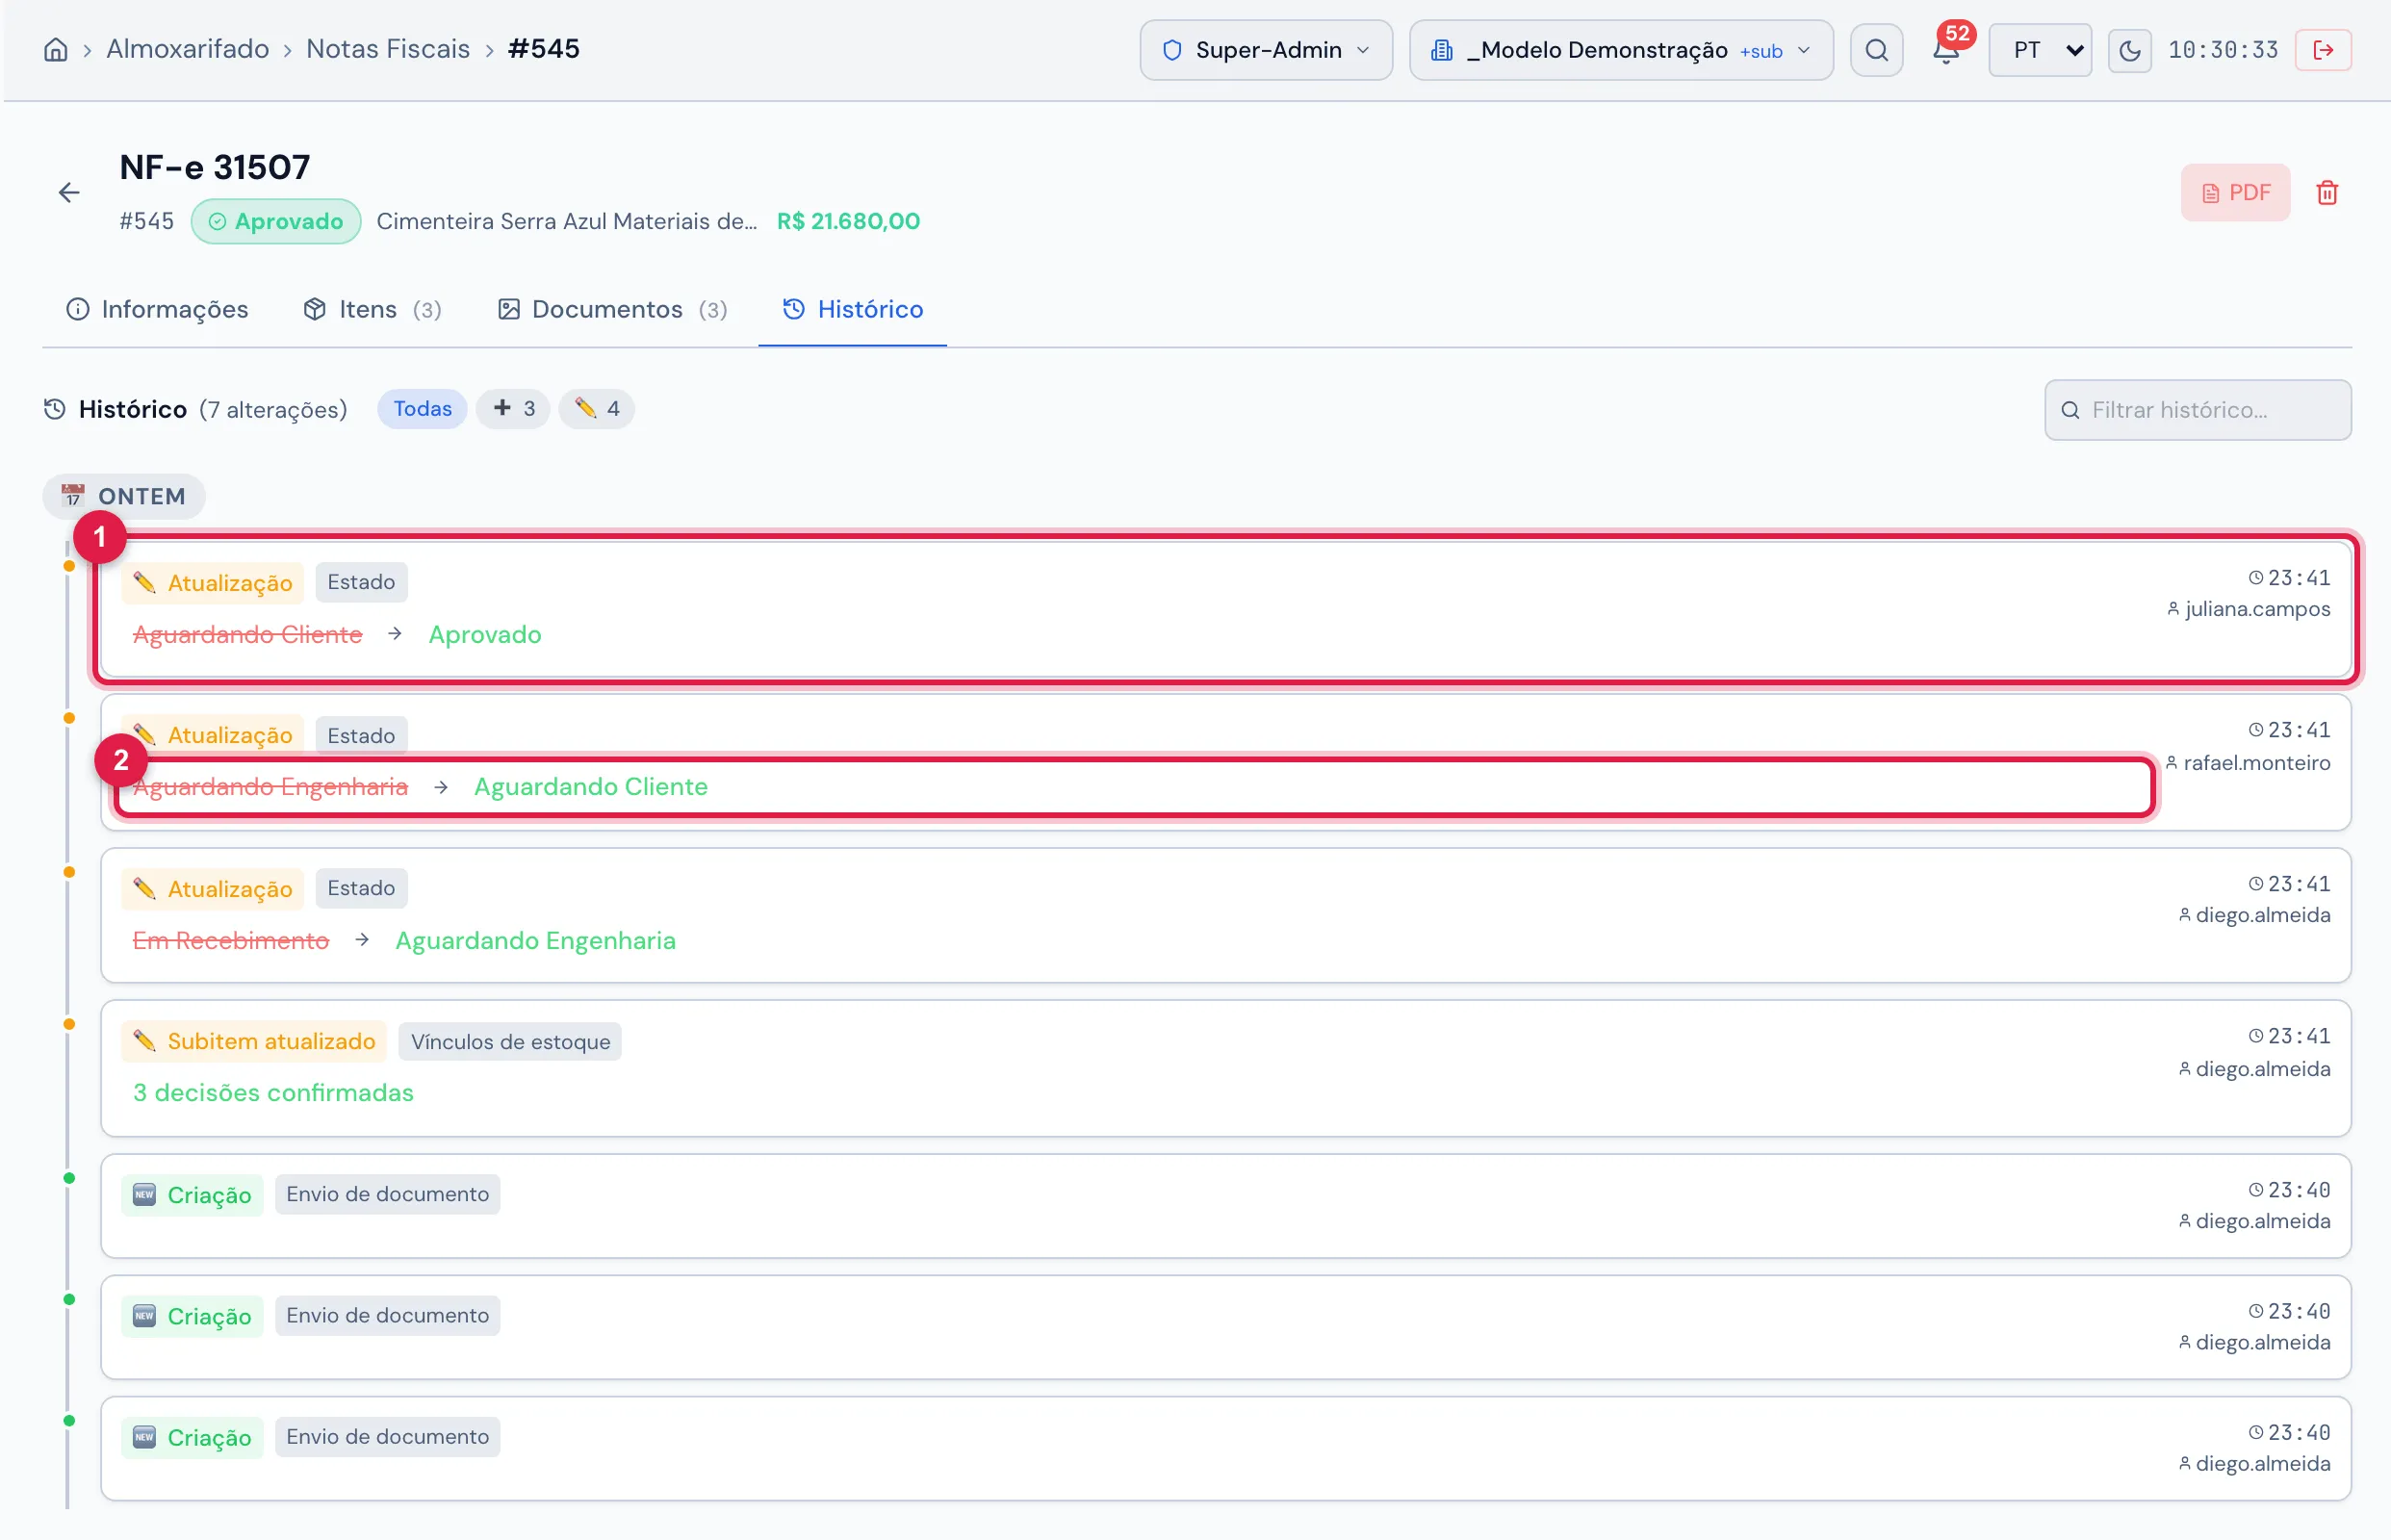Click rafael.monteiro user name

2256,763
